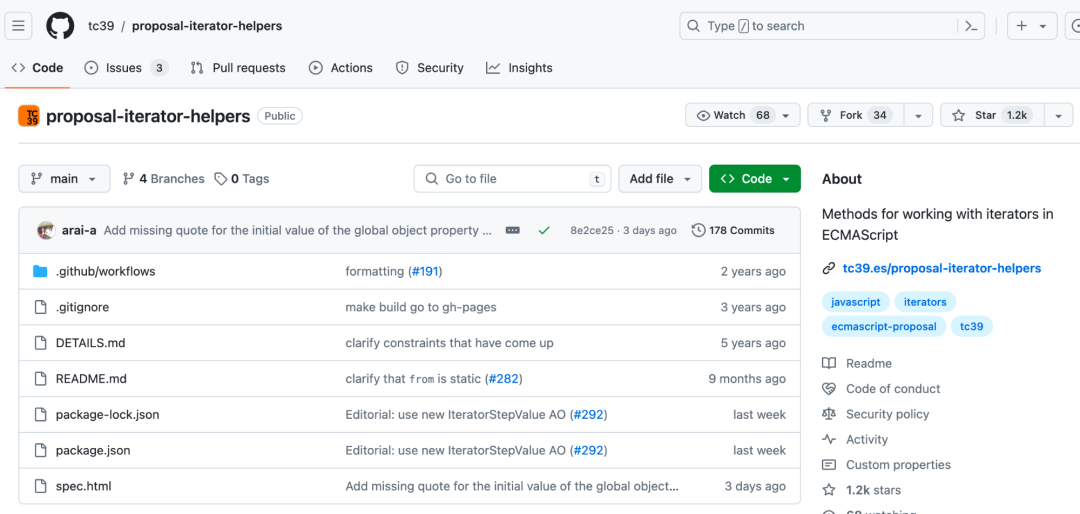Open the package-lock.json file
This screenshot has height=514, width=1080.
(x=107, y=415)
